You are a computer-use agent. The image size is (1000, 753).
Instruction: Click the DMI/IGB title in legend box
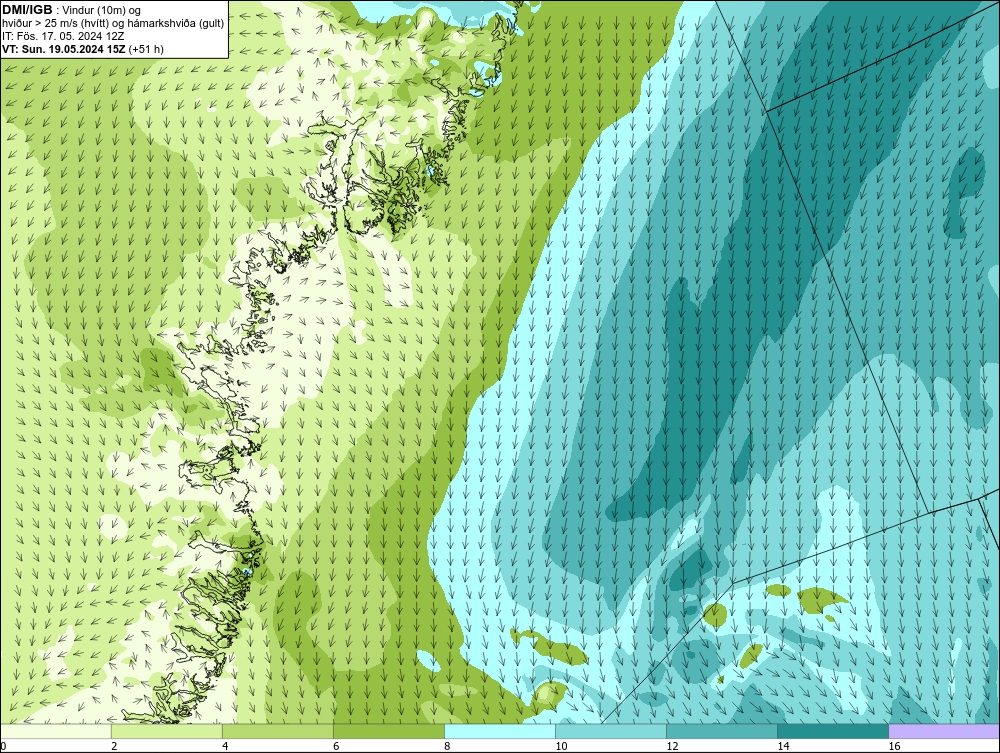pyautogui.click(x=27, y=10)
